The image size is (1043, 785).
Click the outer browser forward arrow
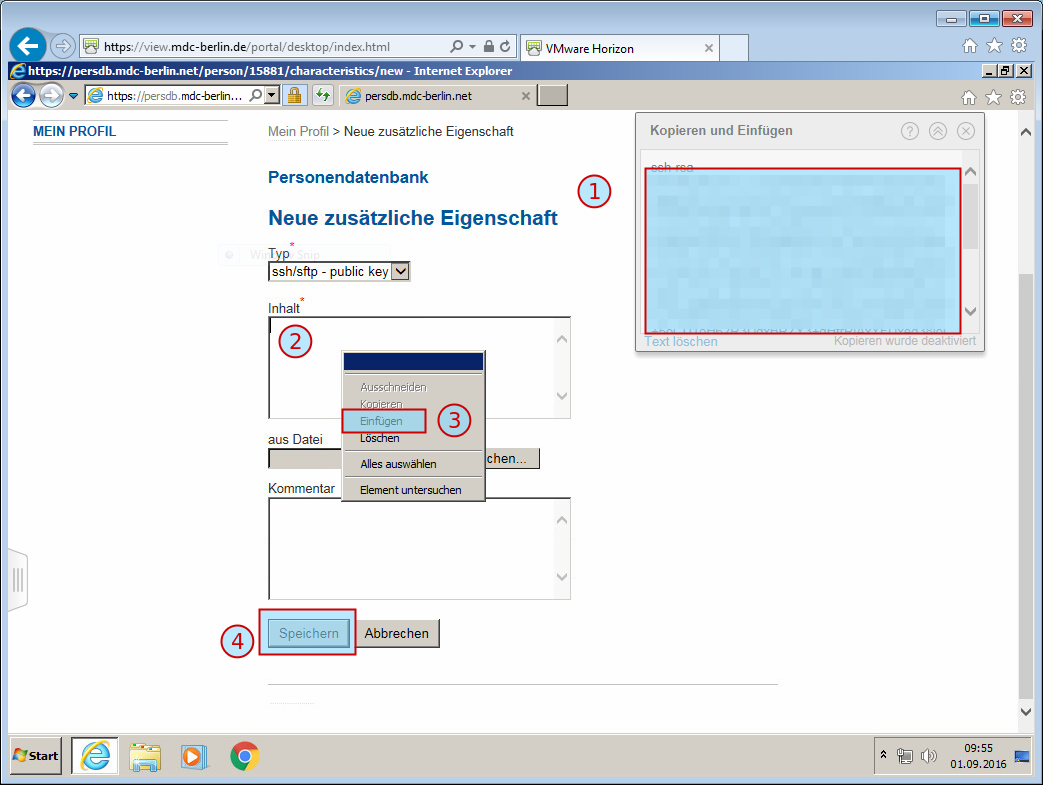click(x=63, y=47)
